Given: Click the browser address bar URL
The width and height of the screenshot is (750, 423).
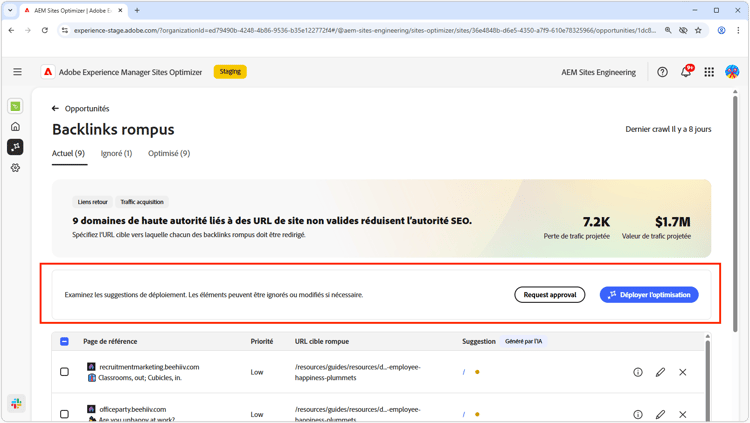Looking at the screenshot, I should click(x=364, y=30).
